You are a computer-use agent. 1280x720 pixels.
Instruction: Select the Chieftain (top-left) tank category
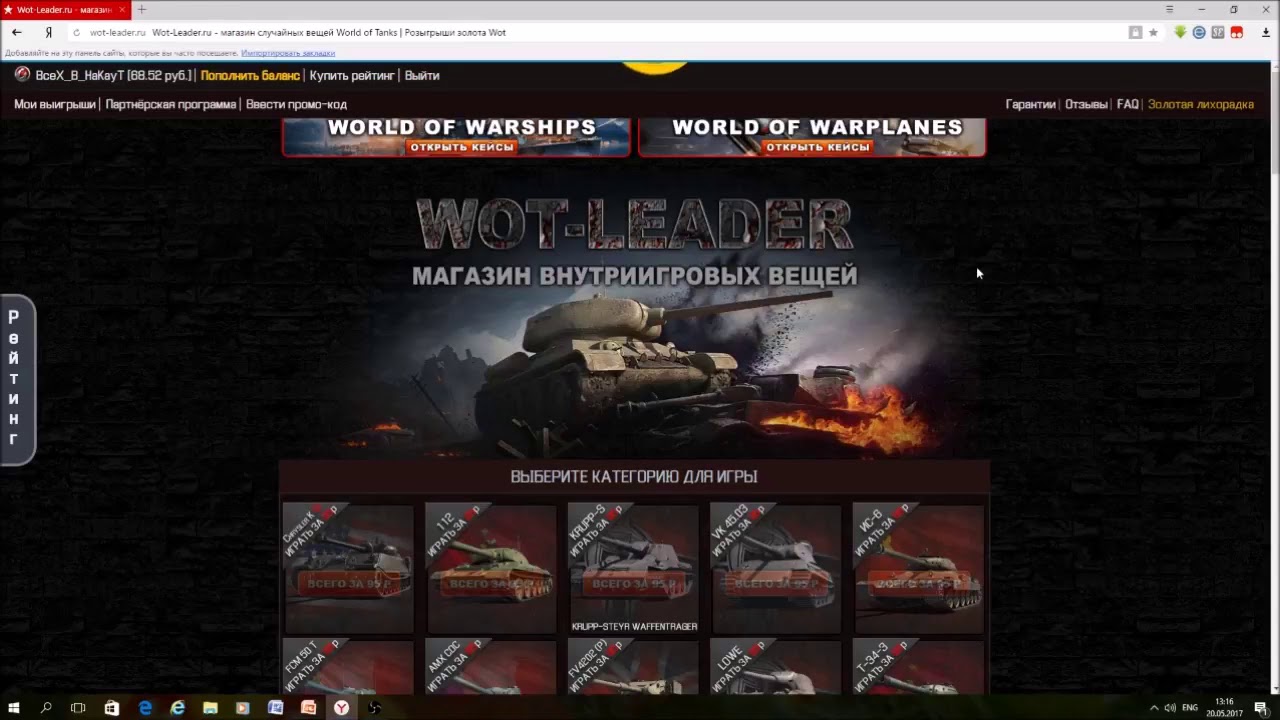point(348,568)
